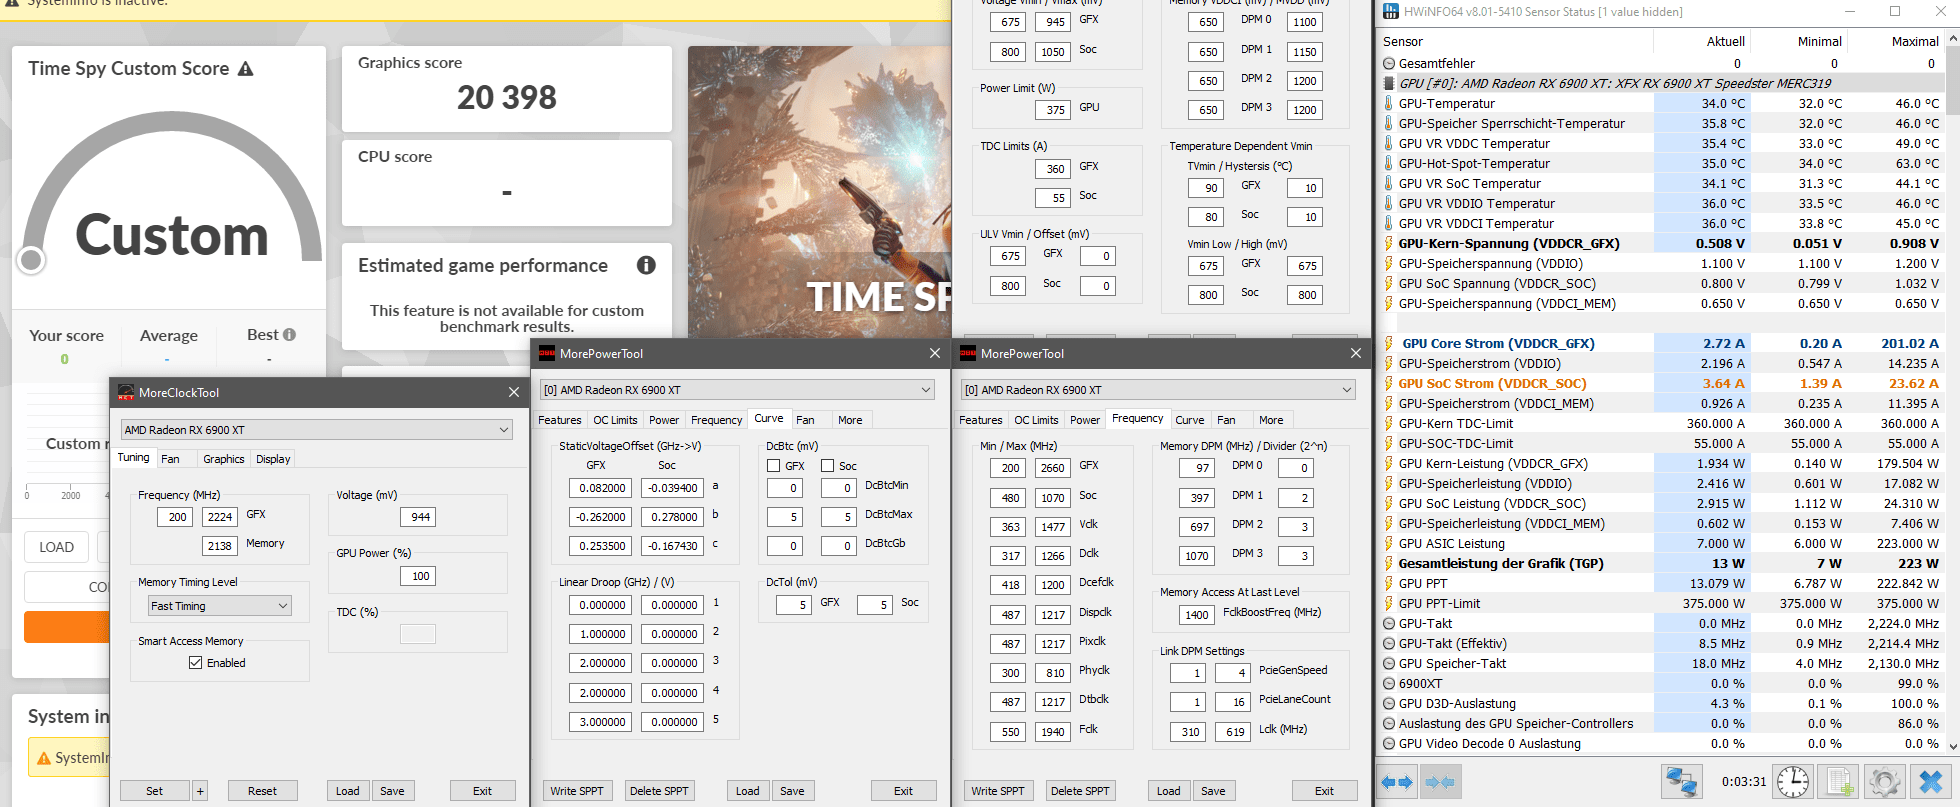Viewport: 1960px width, 807px height.
Task: Enable the GFX DcBtc checkbox
Action: [x=773, y=466]
